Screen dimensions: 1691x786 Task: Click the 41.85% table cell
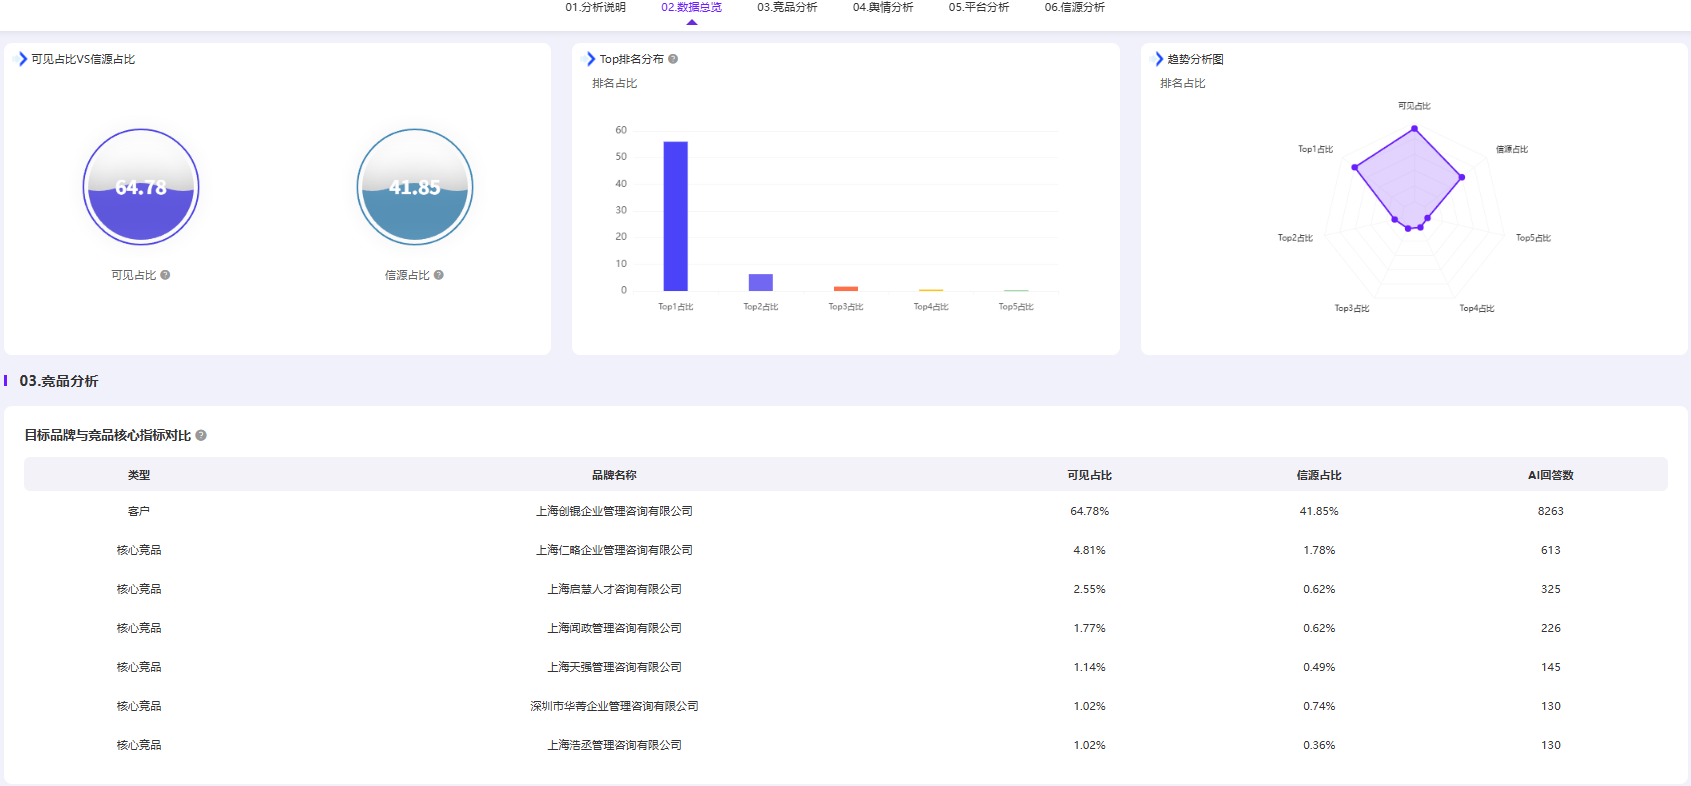[1319, 511]
